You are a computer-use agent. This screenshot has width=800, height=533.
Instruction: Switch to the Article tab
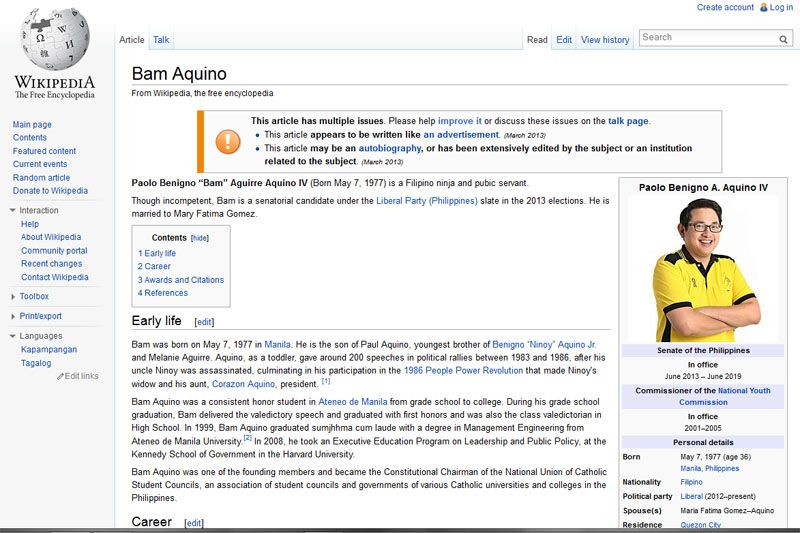click(x=132, y=40)
